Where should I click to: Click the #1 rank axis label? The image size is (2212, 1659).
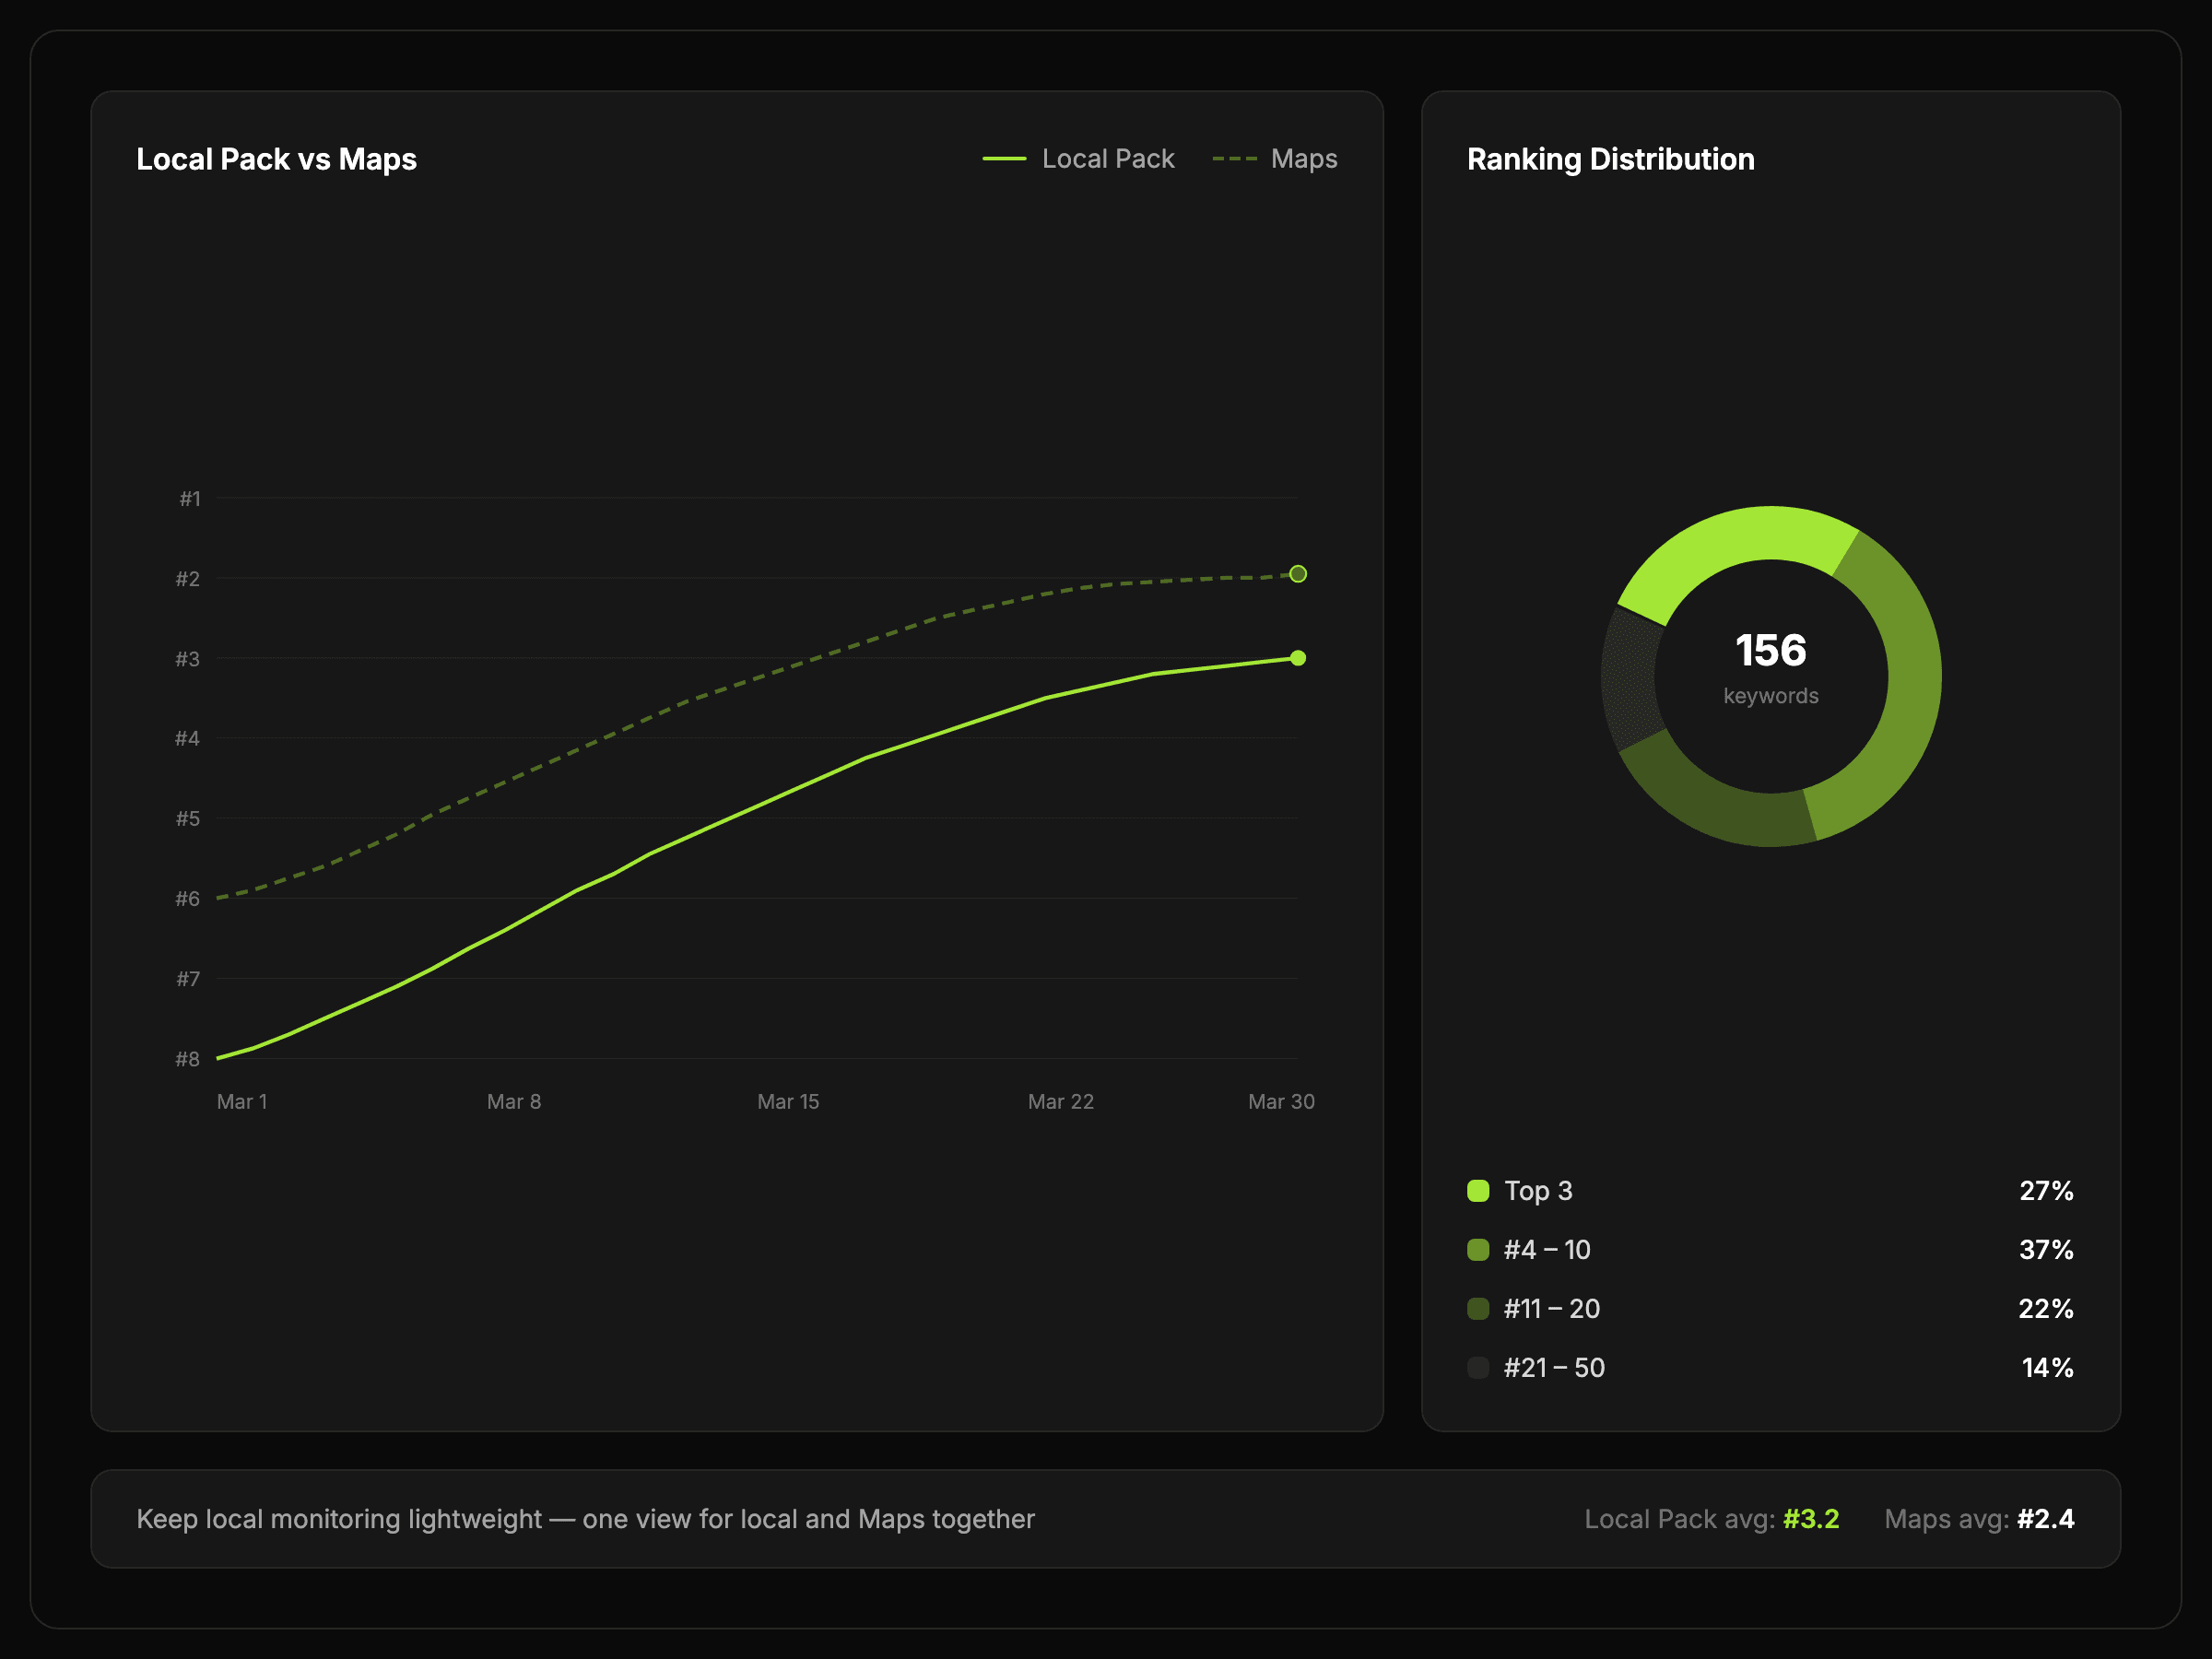(190, 498)
